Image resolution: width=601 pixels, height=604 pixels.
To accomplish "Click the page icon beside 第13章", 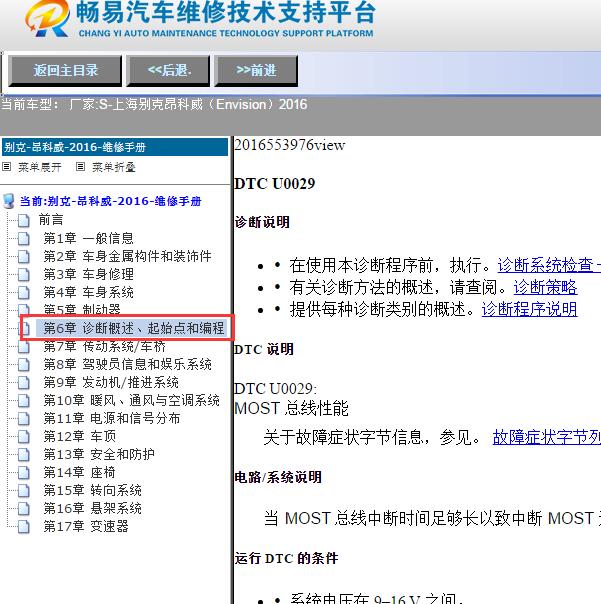I will pyautogui.click(x=24, y=455).
